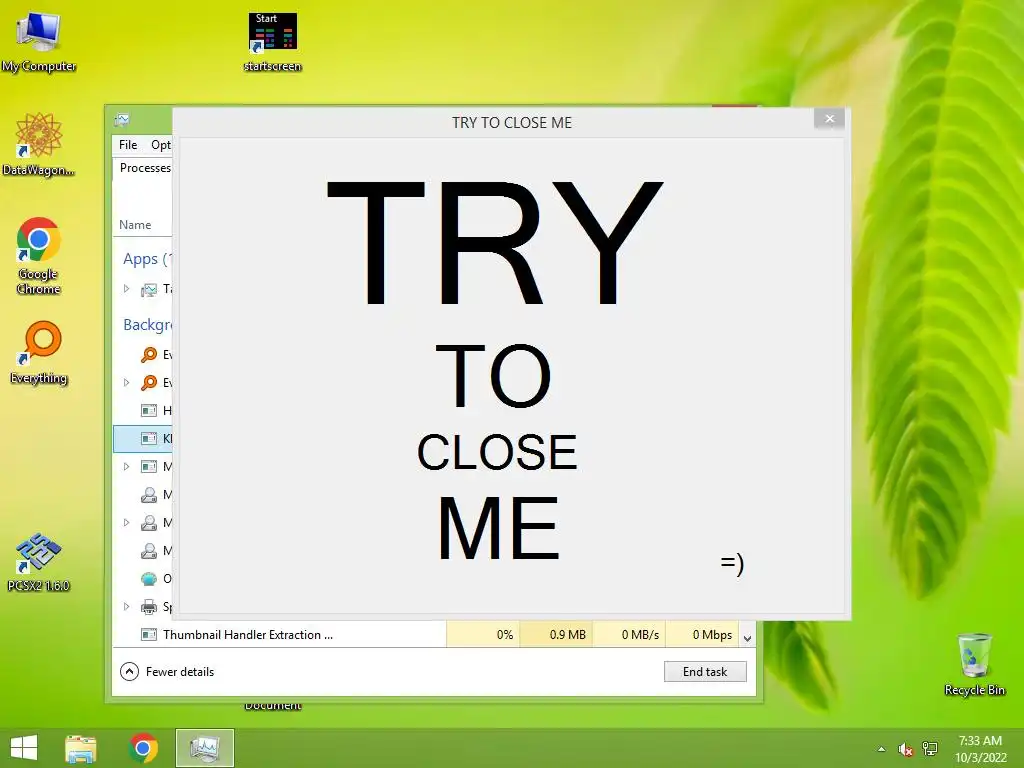Open the File menu in Task Manager

tap(128, 144)
